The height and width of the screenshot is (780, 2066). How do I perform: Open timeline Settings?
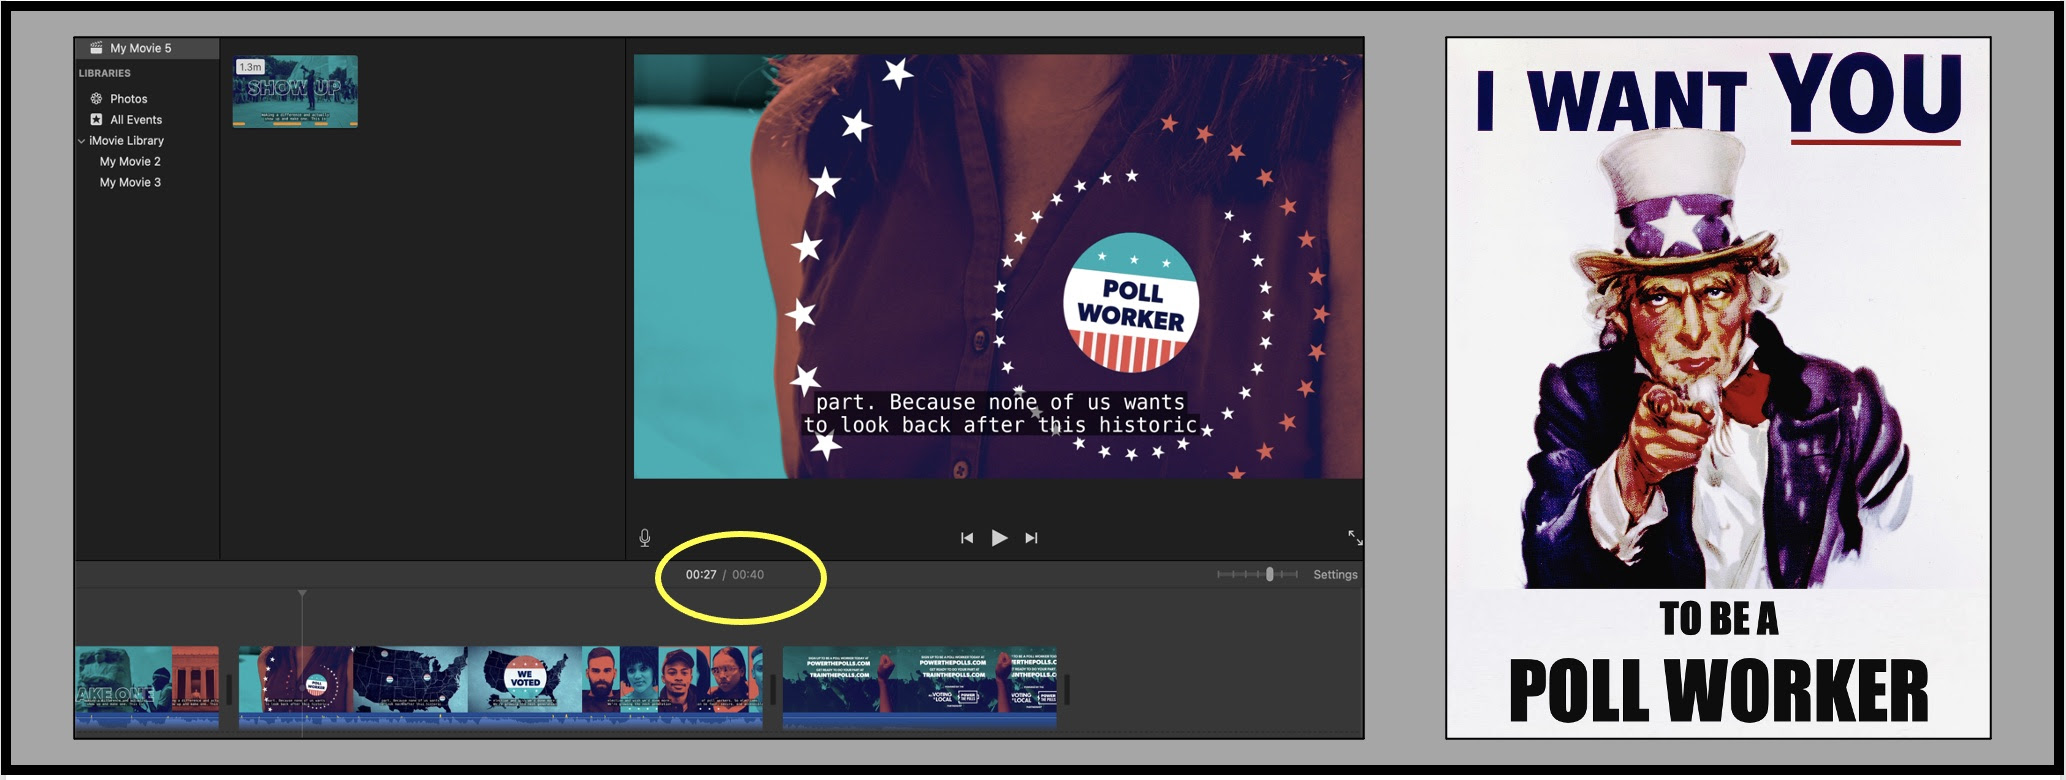point(1335,574)
